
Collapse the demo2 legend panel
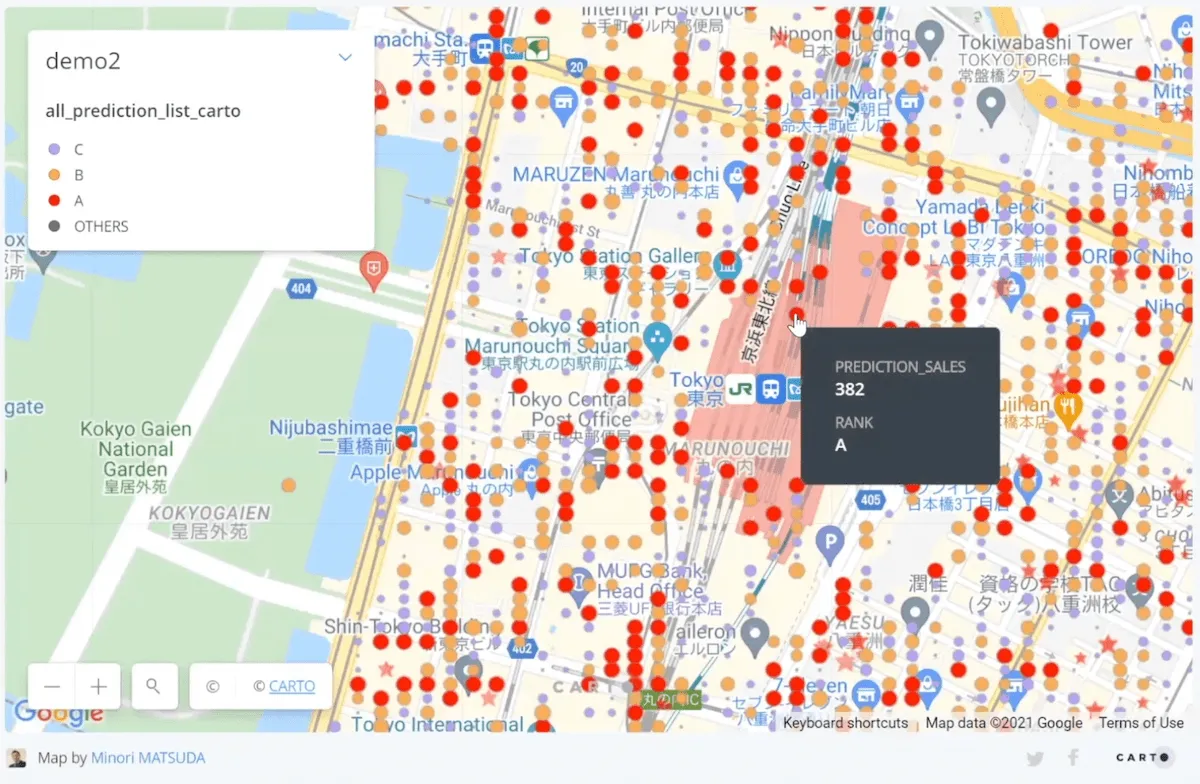345,58
